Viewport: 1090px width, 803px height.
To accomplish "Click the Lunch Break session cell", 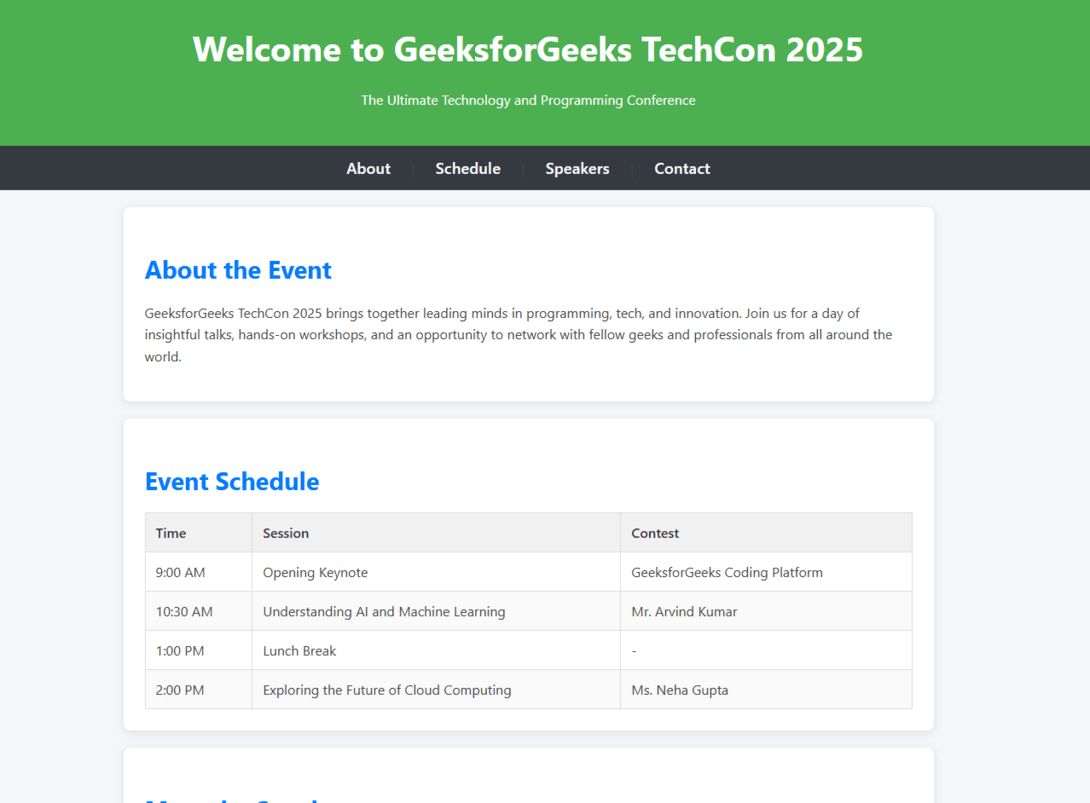I will pyautogui.click(x=436, y=651).
